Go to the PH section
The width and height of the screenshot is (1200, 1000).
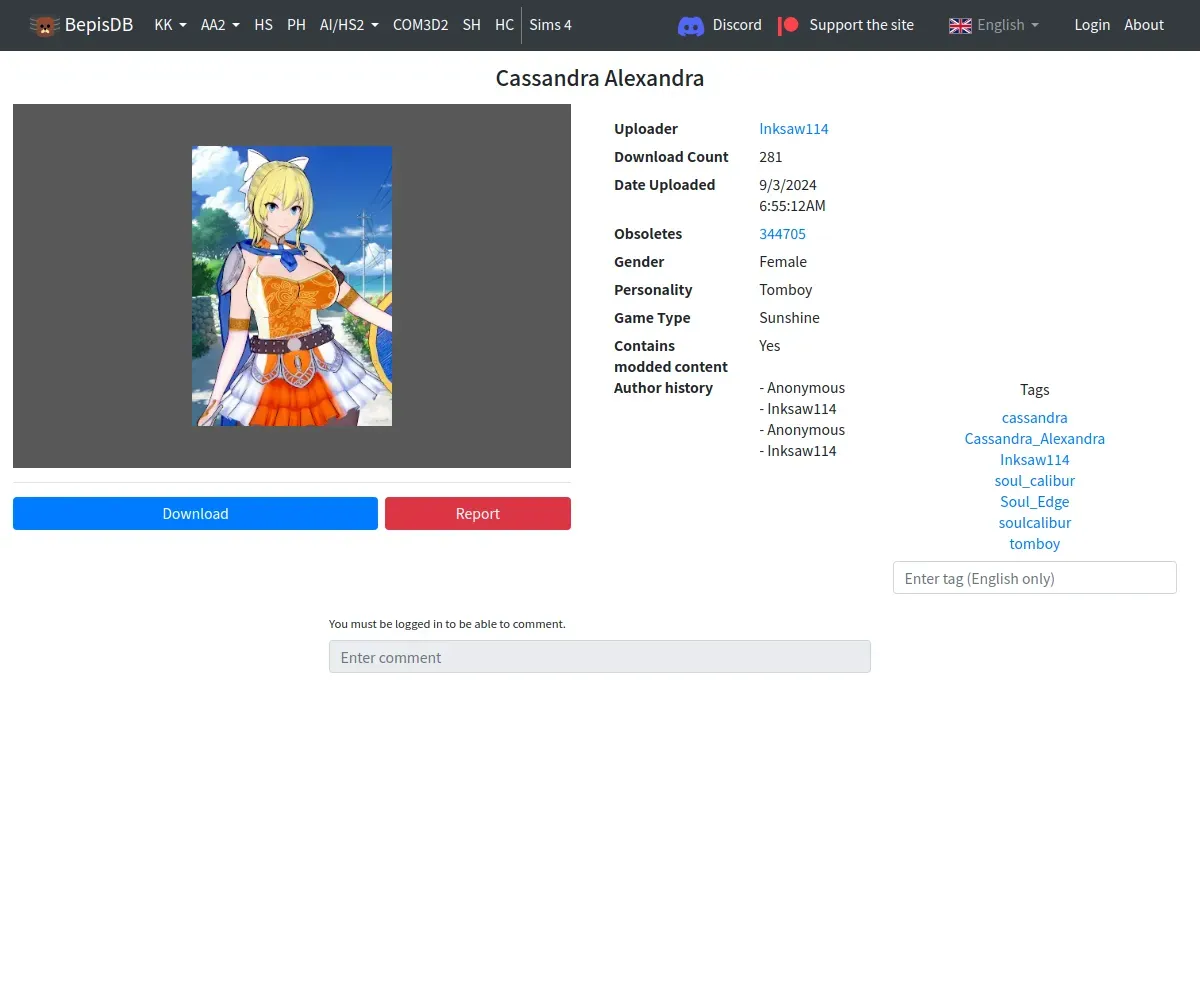click(x=296, y=25)
